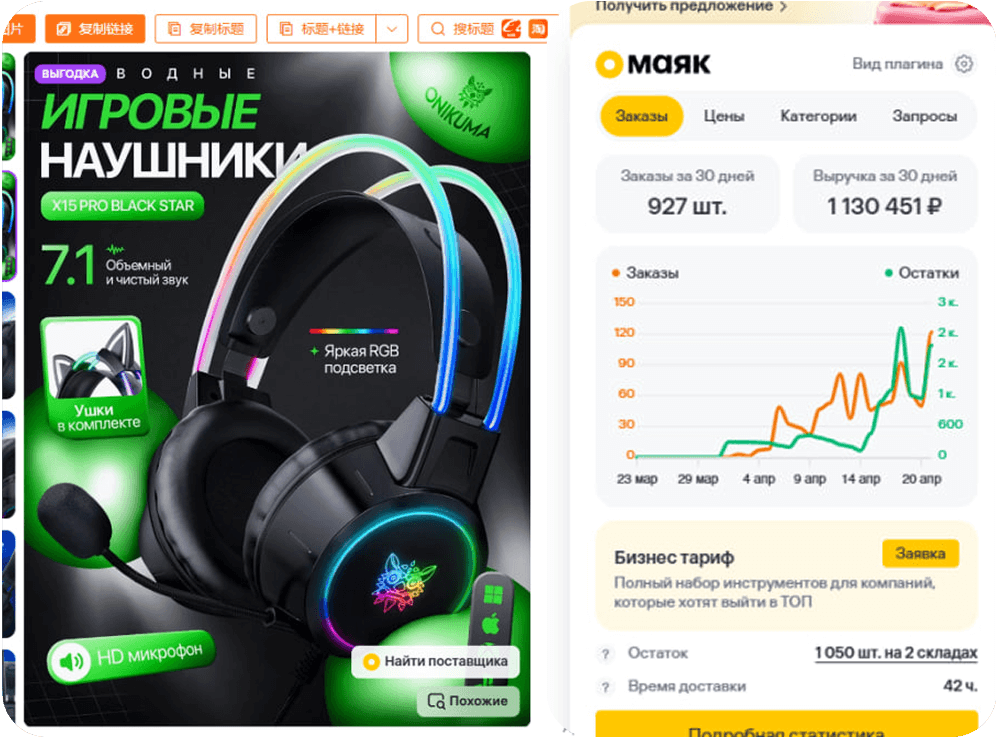The height and width of the screenshot is (737, 996).
Task: Toggle the Остатки legend in chart
Action: pos(922,273)
